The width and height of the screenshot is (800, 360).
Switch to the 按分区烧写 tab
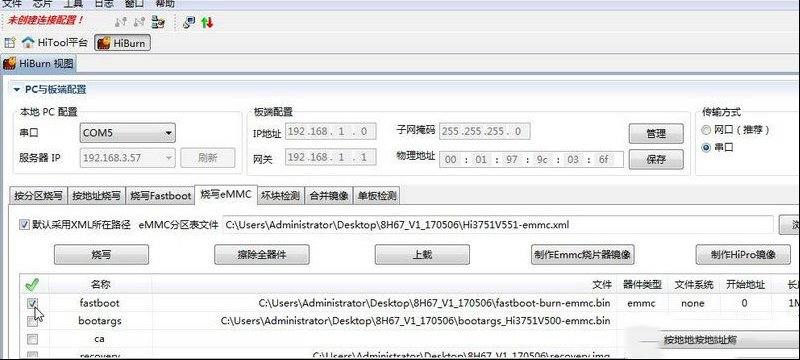click(x=38, y=196)
